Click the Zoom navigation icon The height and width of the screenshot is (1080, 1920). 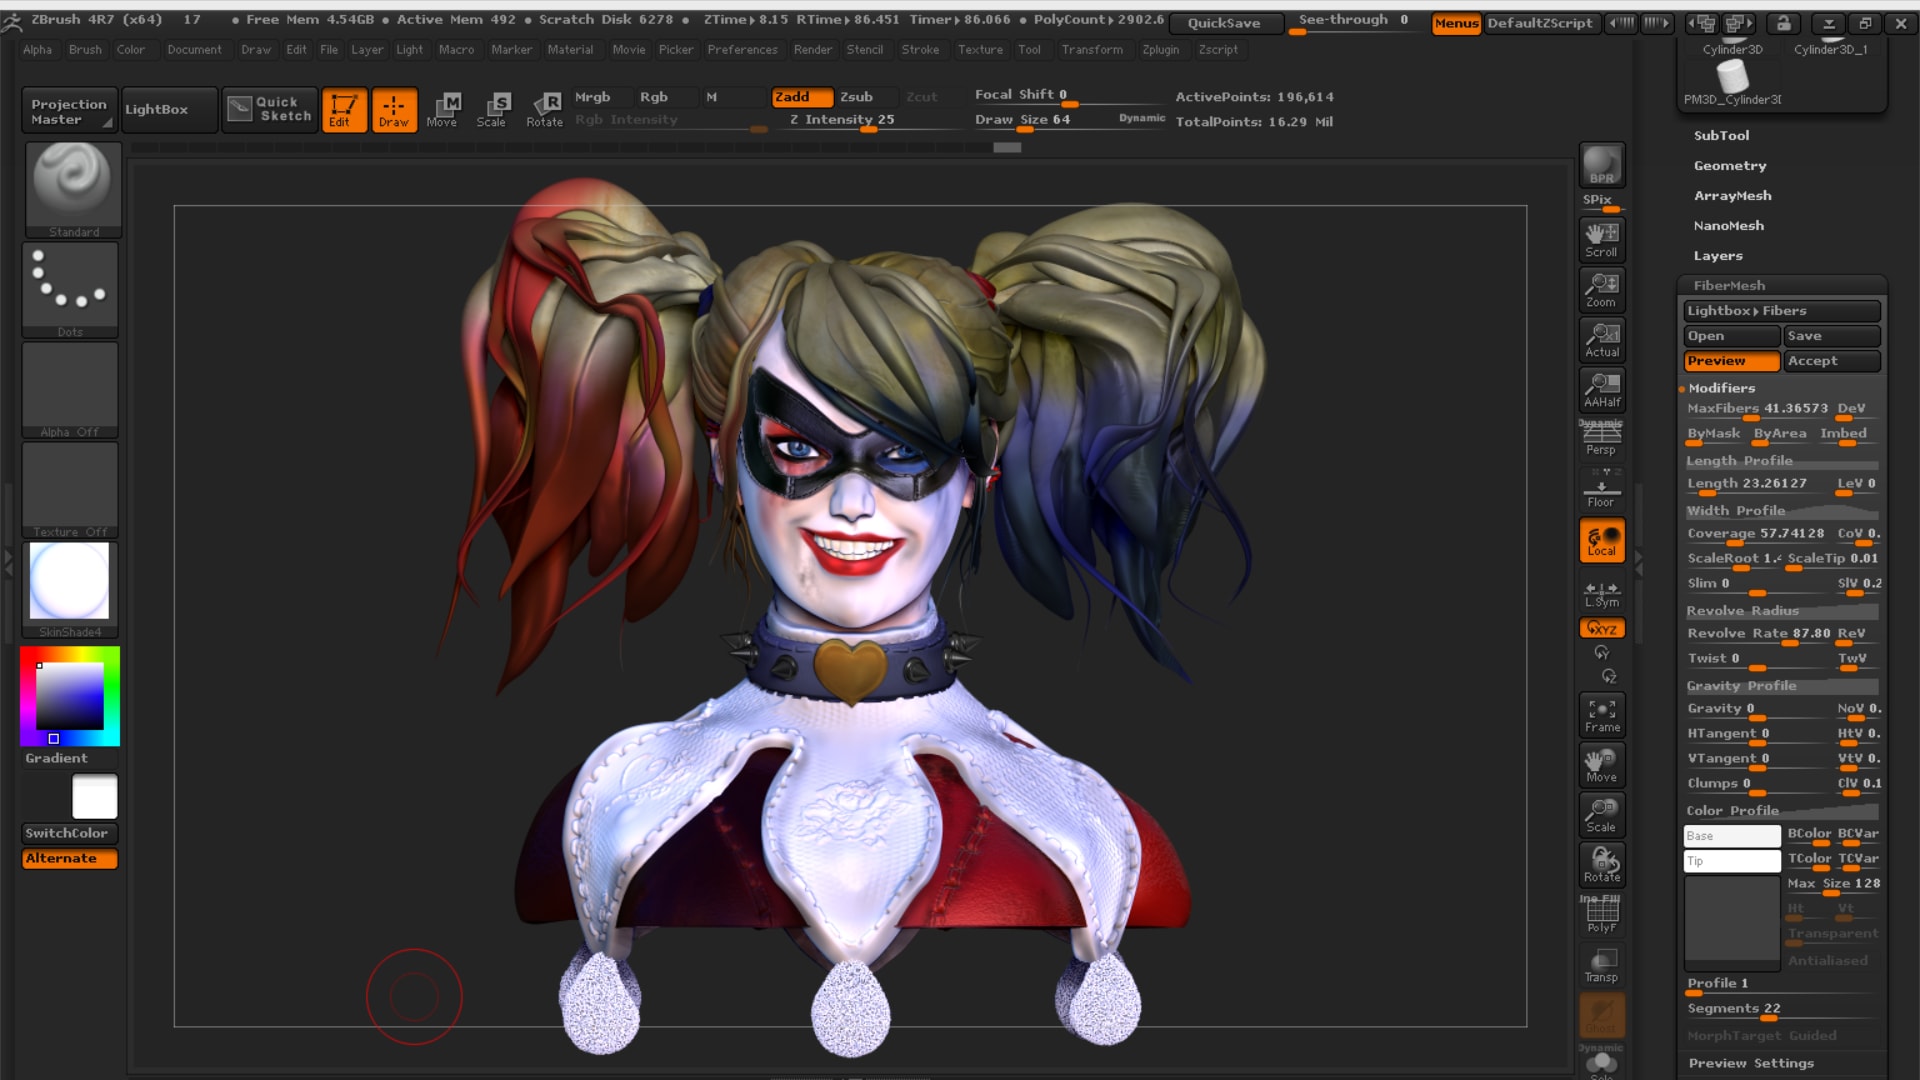tap(1602, 290)
